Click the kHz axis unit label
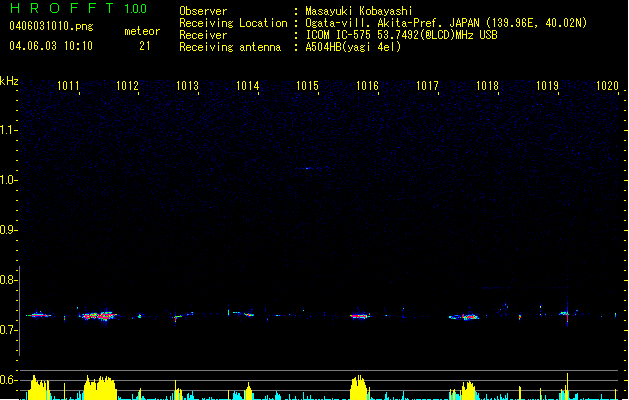Screen dimensions: 629x400 click(9, 81)
